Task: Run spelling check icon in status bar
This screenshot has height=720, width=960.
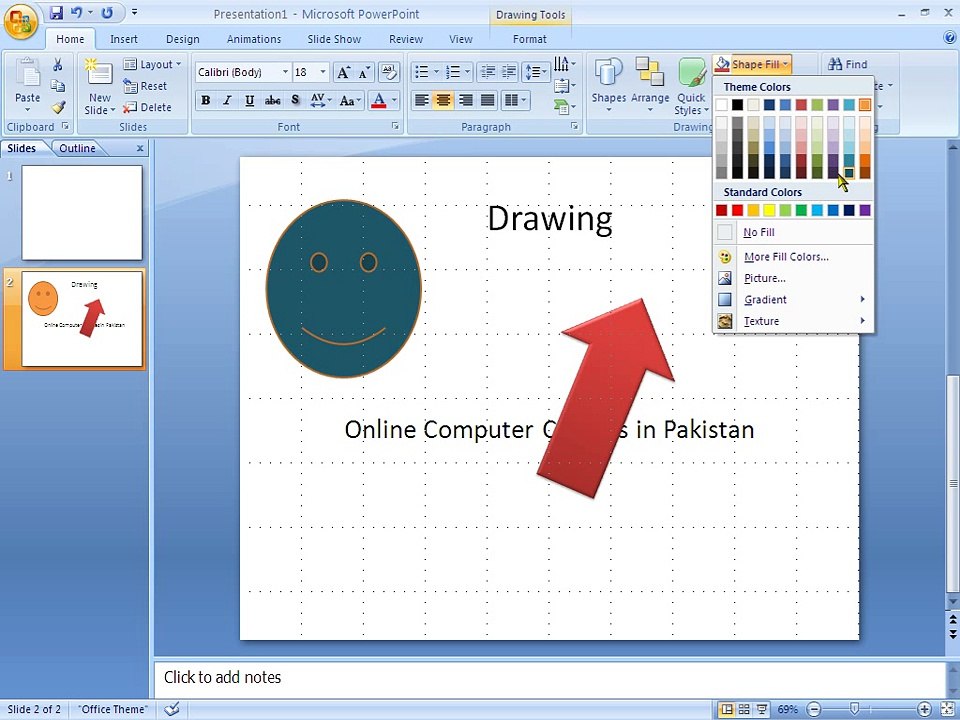Action: click(172, 709)
